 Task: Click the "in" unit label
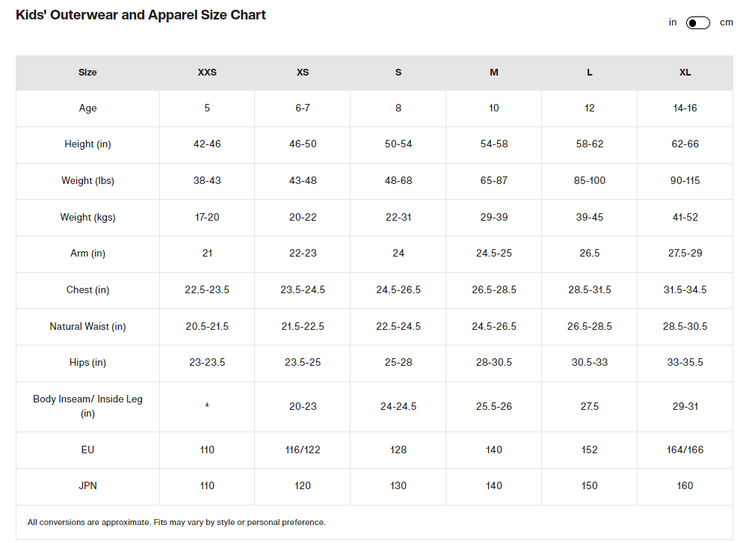(673, 22)
